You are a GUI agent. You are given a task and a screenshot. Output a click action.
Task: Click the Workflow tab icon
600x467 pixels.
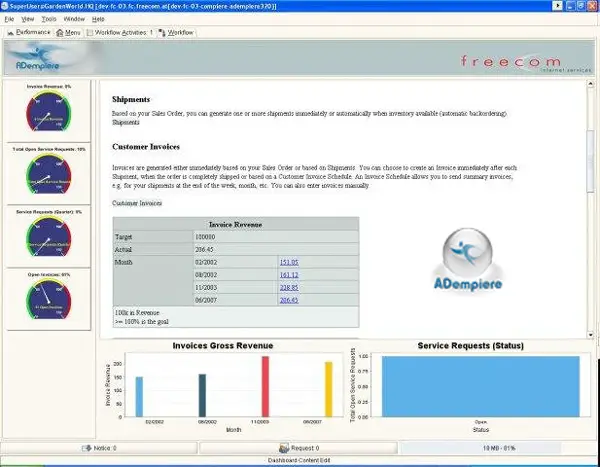tap(162, 33)
